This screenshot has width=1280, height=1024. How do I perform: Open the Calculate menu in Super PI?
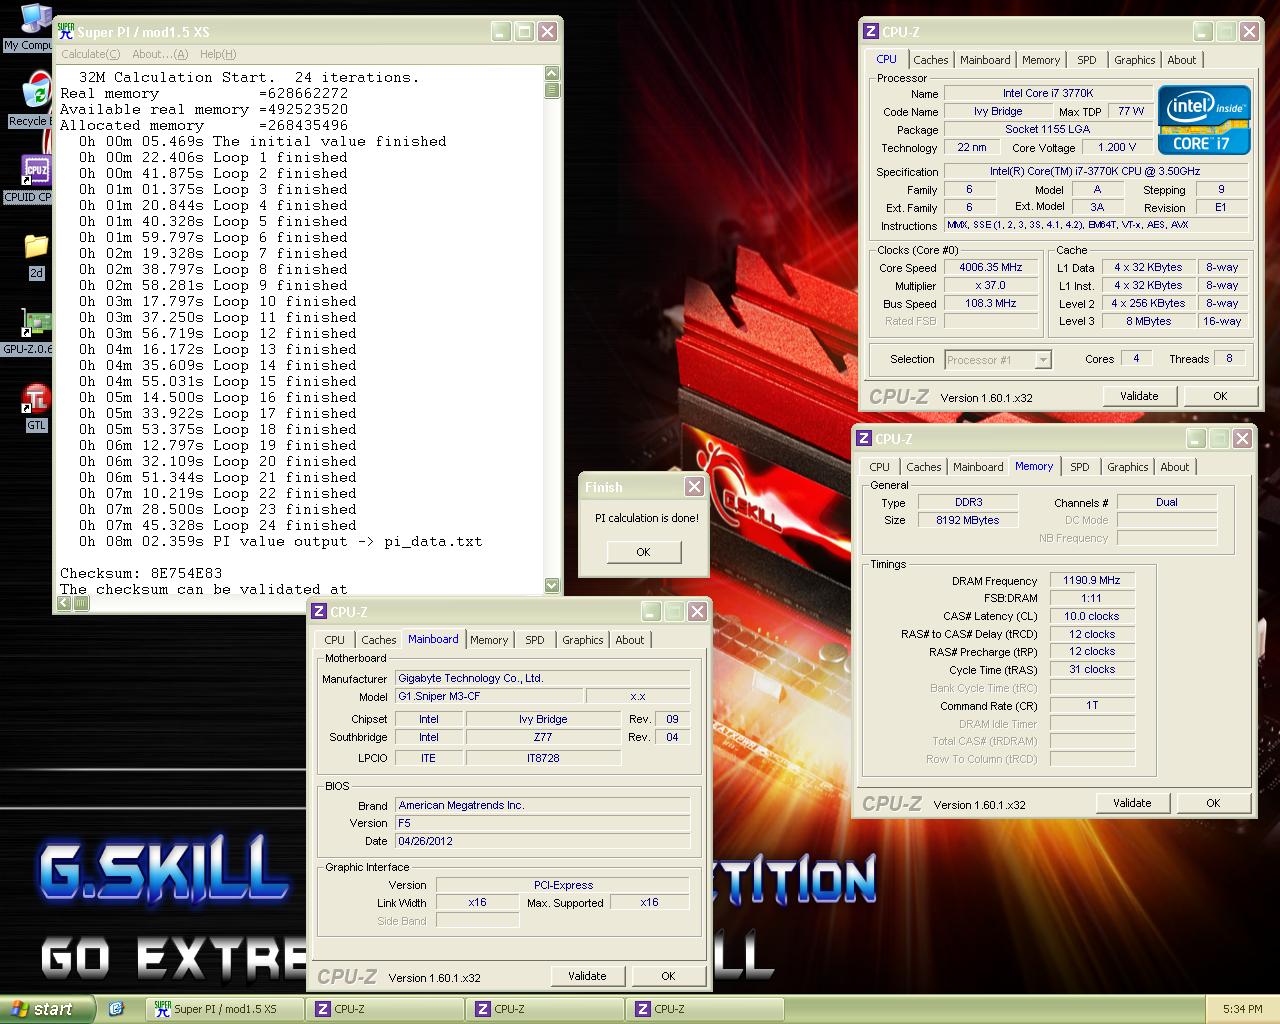coord(90,54)
